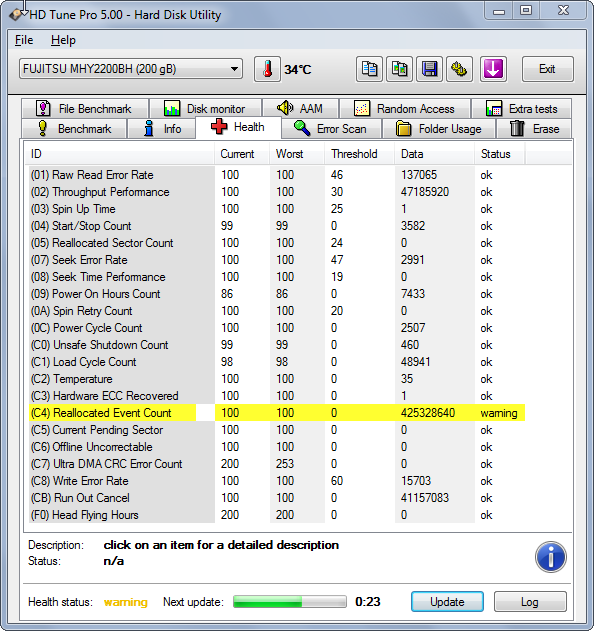Click the copy screenshot to clipboard icon

coord(399,69)
